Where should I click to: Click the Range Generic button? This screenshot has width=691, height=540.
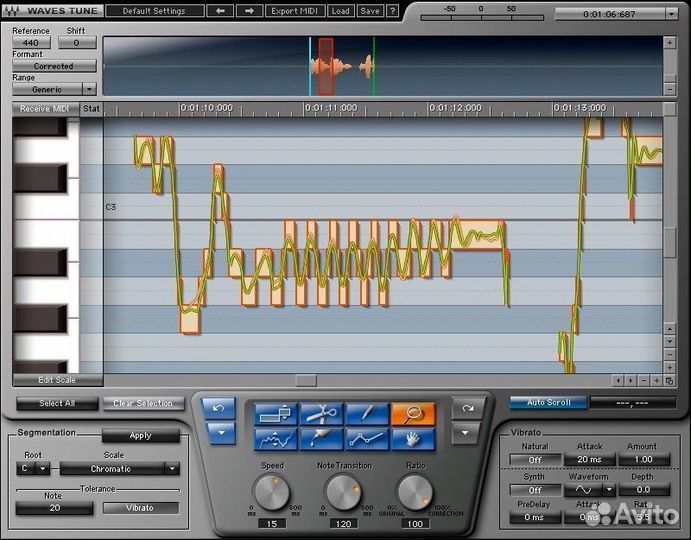coord(48,89)
